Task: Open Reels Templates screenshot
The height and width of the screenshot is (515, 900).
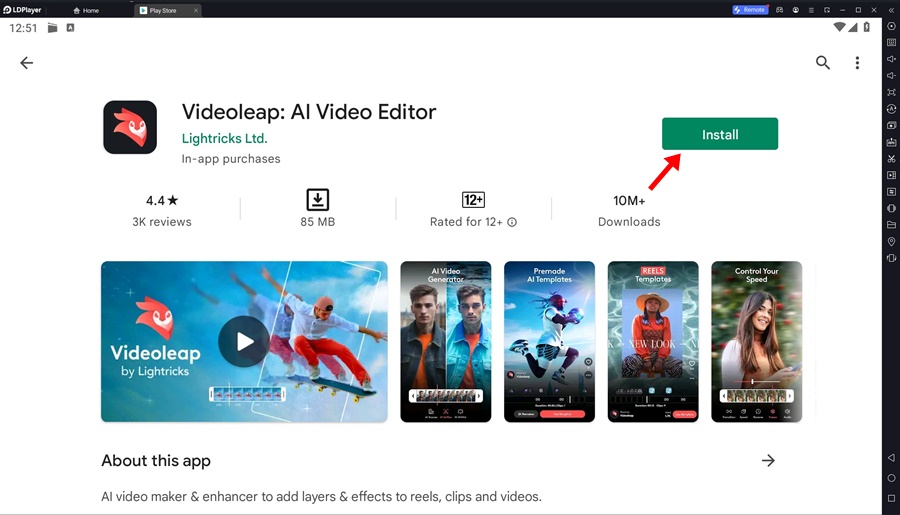Action: click(653, 342)
